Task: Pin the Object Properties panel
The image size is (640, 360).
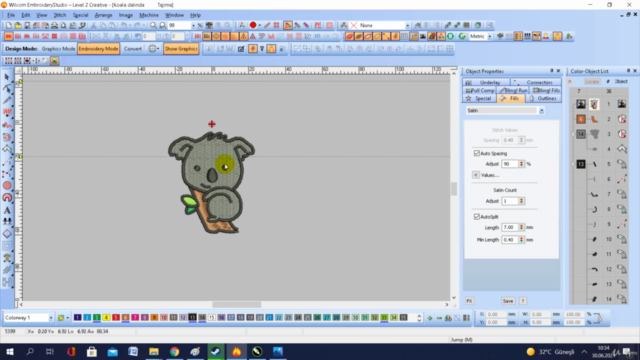Action: (551, 71)
